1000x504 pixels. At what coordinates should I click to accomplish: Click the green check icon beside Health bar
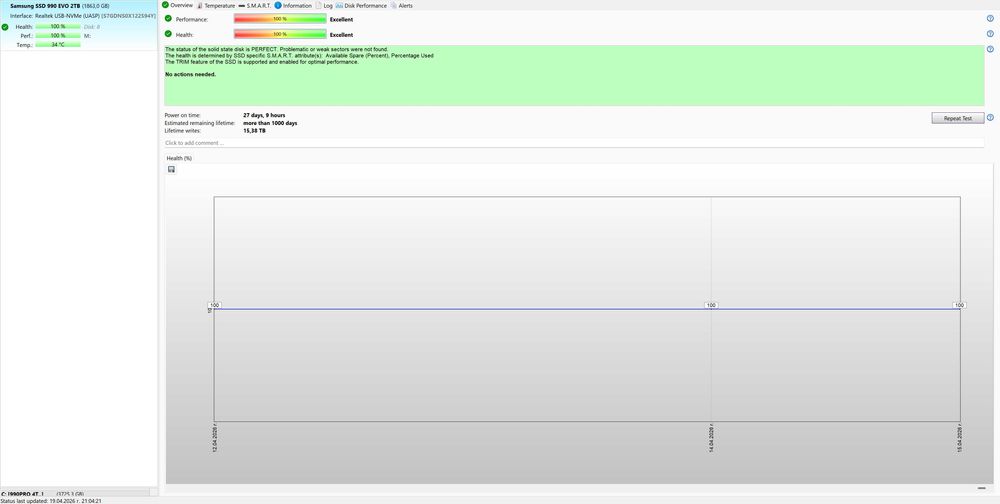pos(168,34)
